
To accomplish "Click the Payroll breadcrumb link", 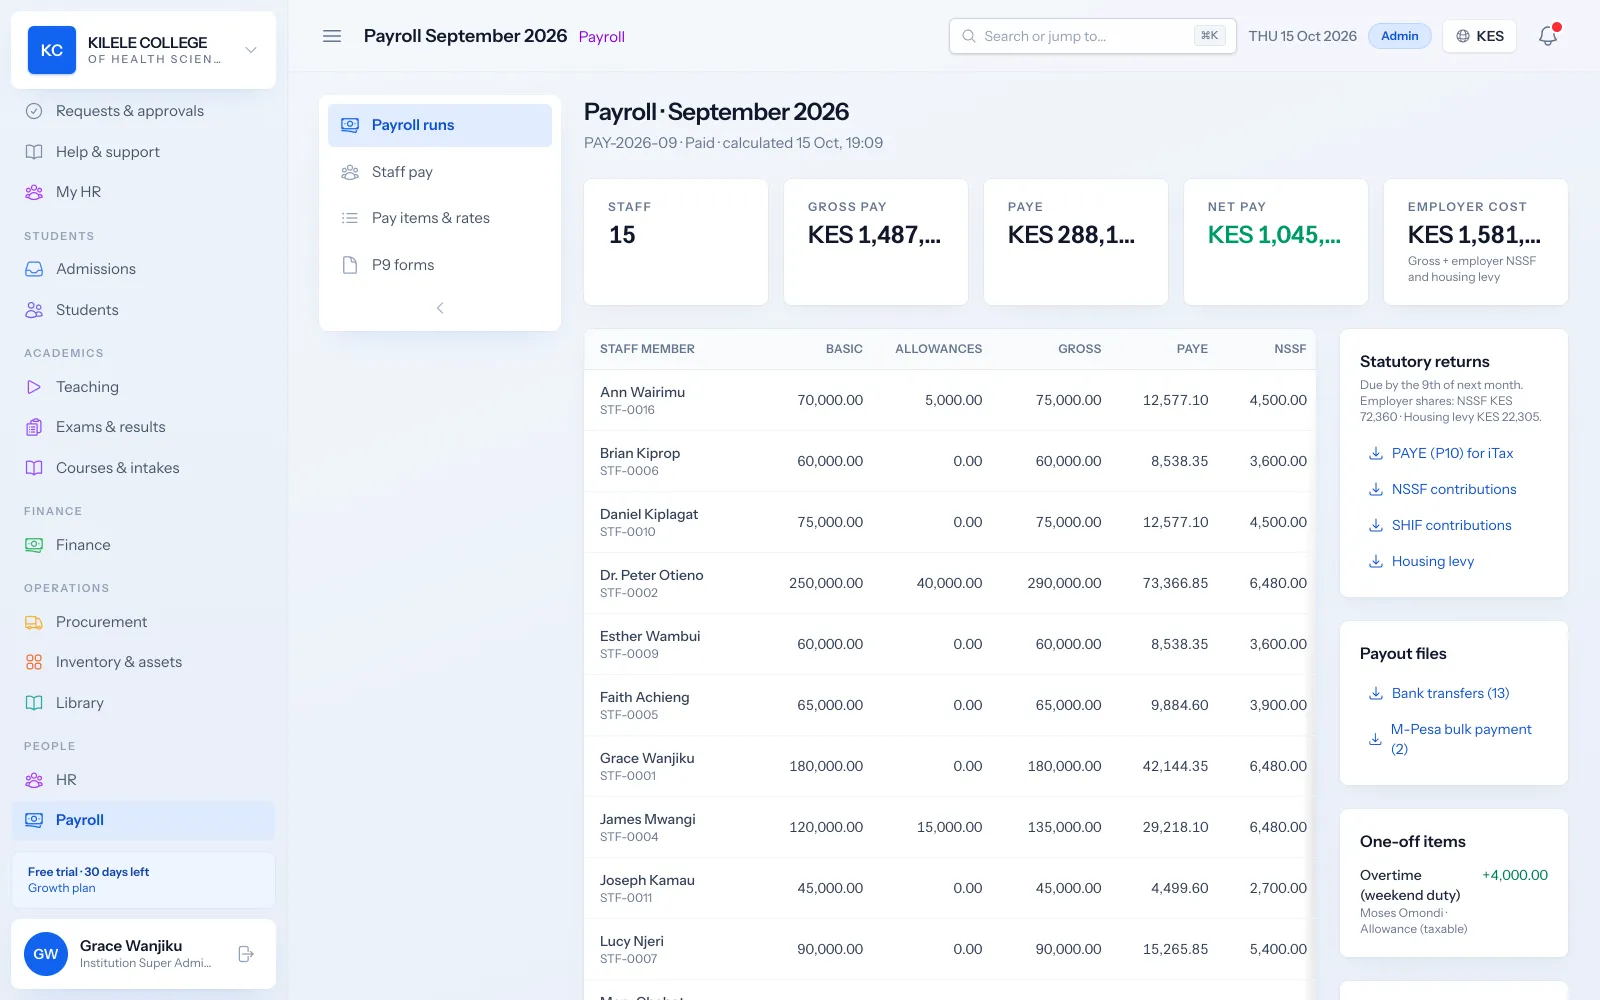I will click(601, 37).
